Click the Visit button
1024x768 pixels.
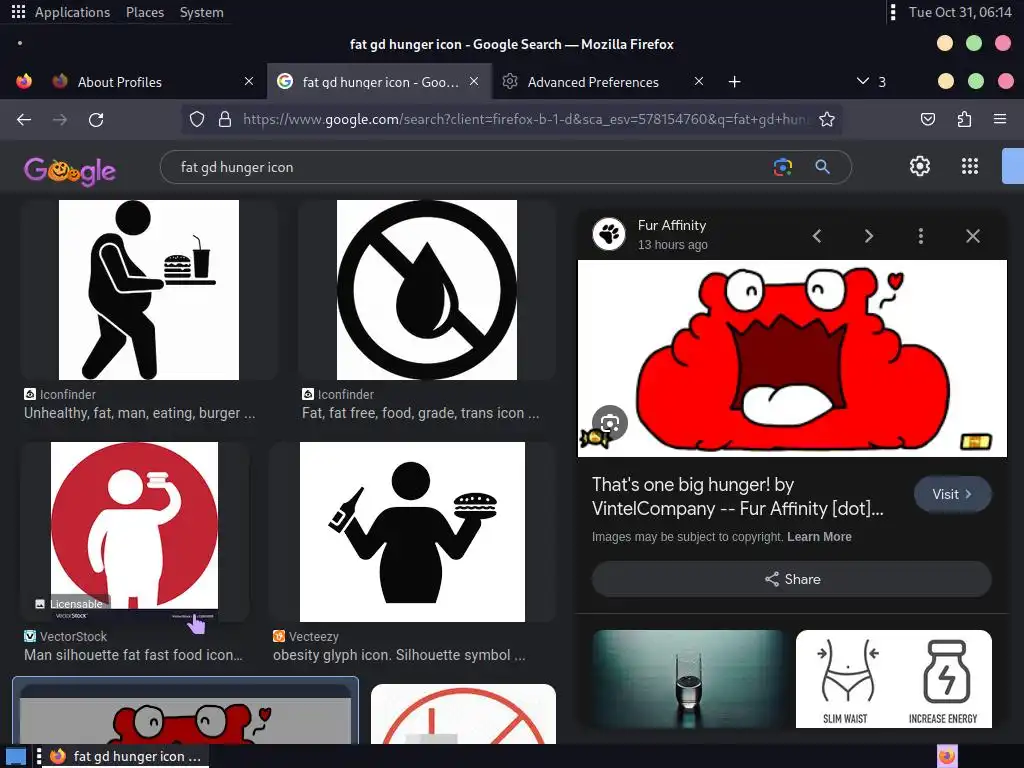click(x=952, y=494)
